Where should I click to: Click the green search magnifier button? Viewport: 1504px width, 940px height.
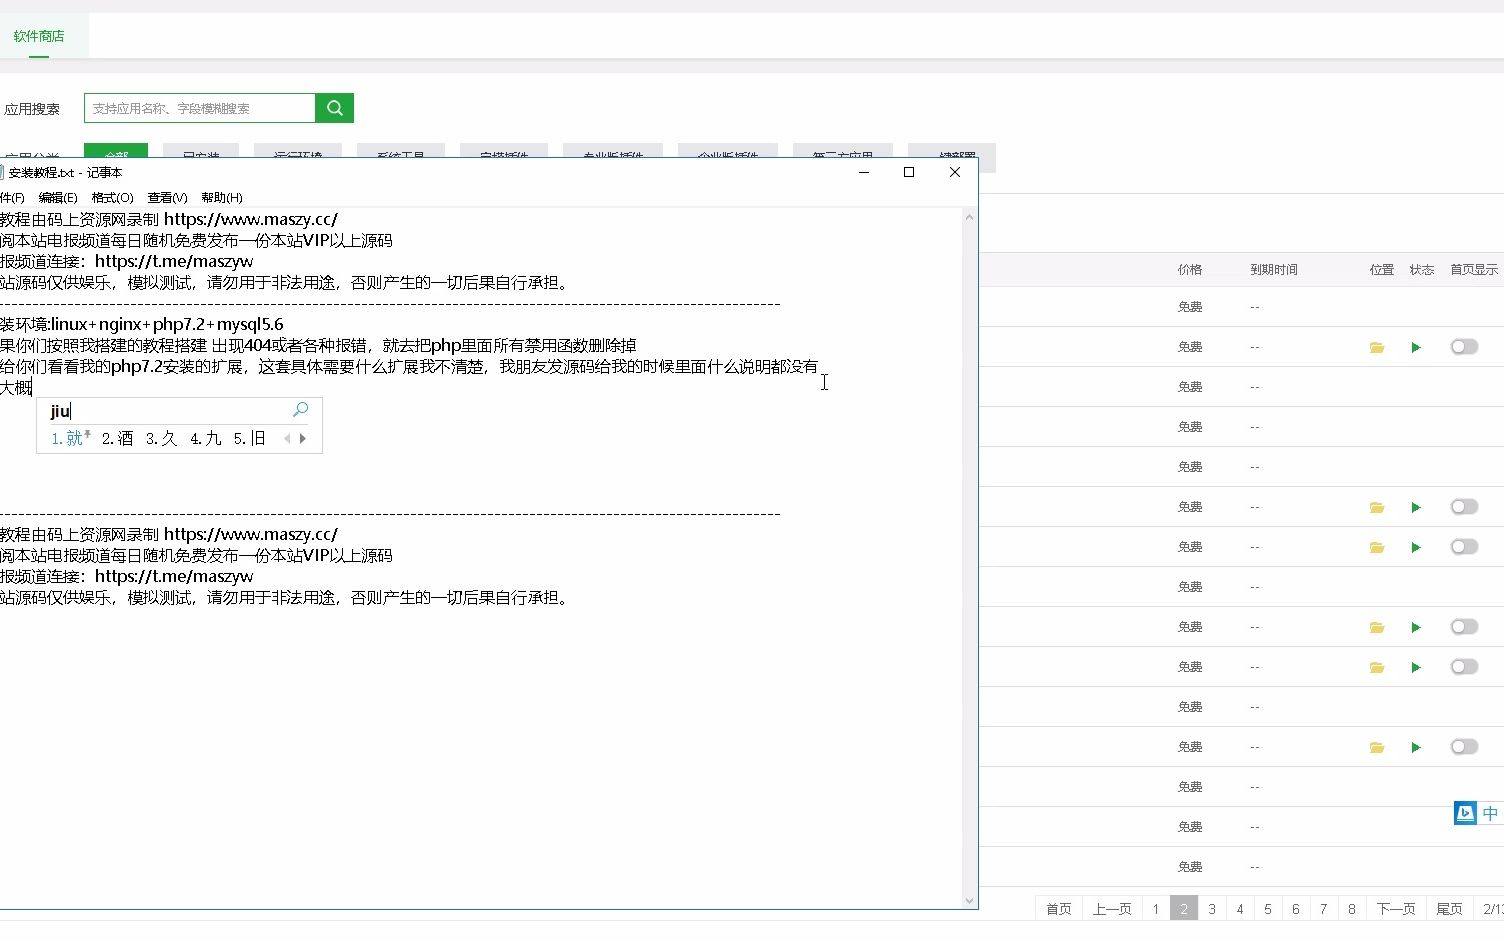point(334,107)
